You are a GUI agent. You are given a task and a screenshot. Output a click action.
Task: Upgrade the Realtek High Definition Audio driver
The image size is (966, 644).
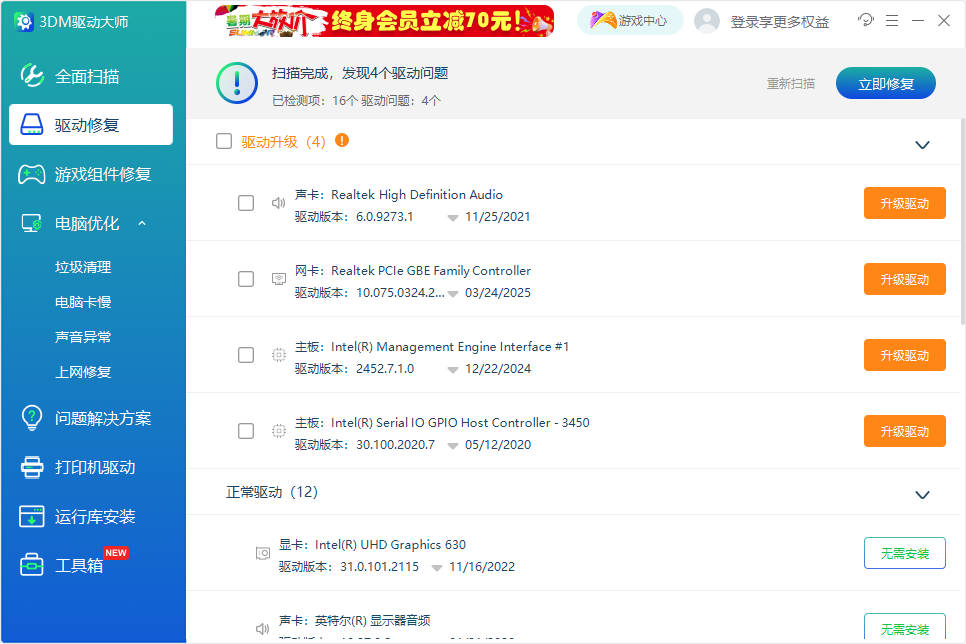pos(904,203)
